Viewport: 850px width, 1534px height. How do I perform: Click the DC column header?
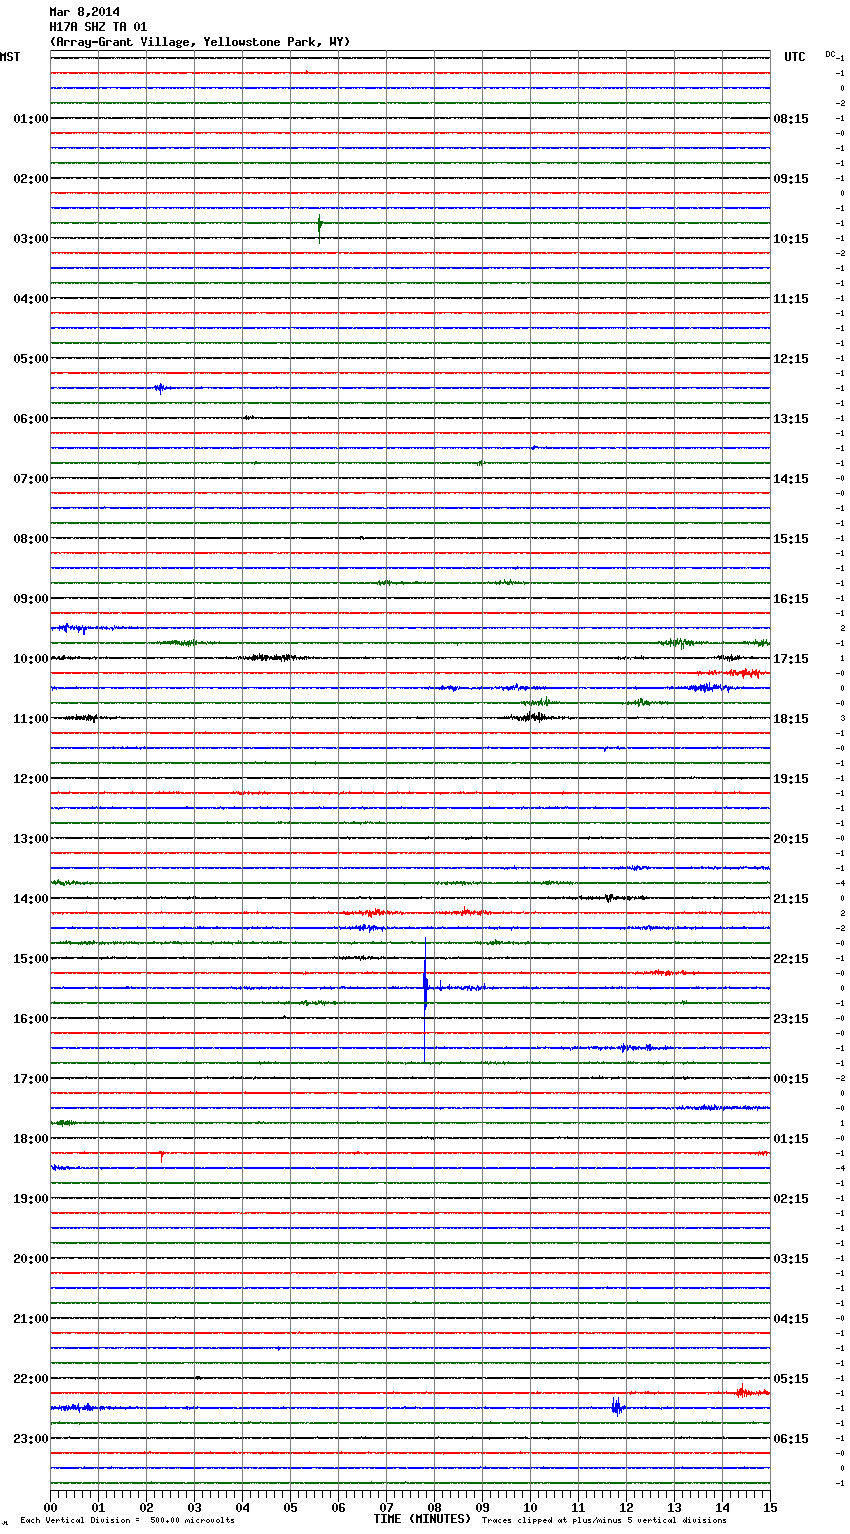(x=830, y=54)
